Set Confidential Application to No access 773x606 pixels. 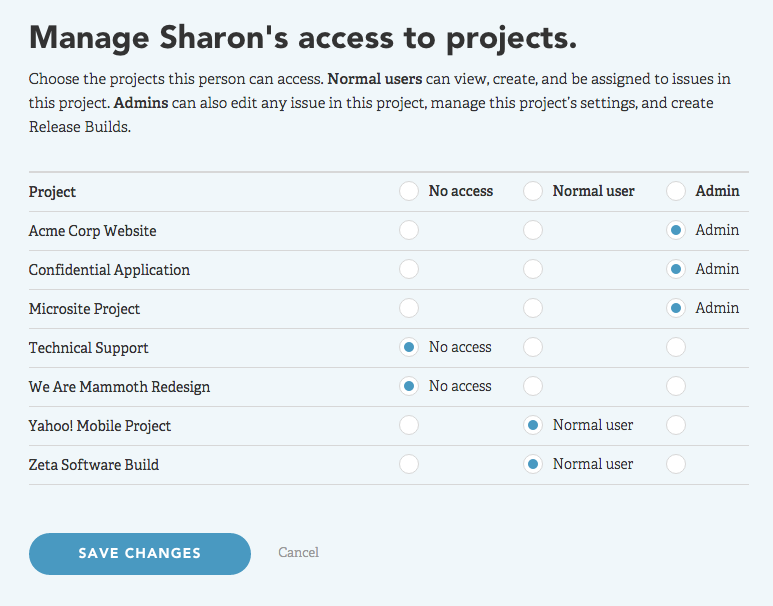(x=408, y=269)
